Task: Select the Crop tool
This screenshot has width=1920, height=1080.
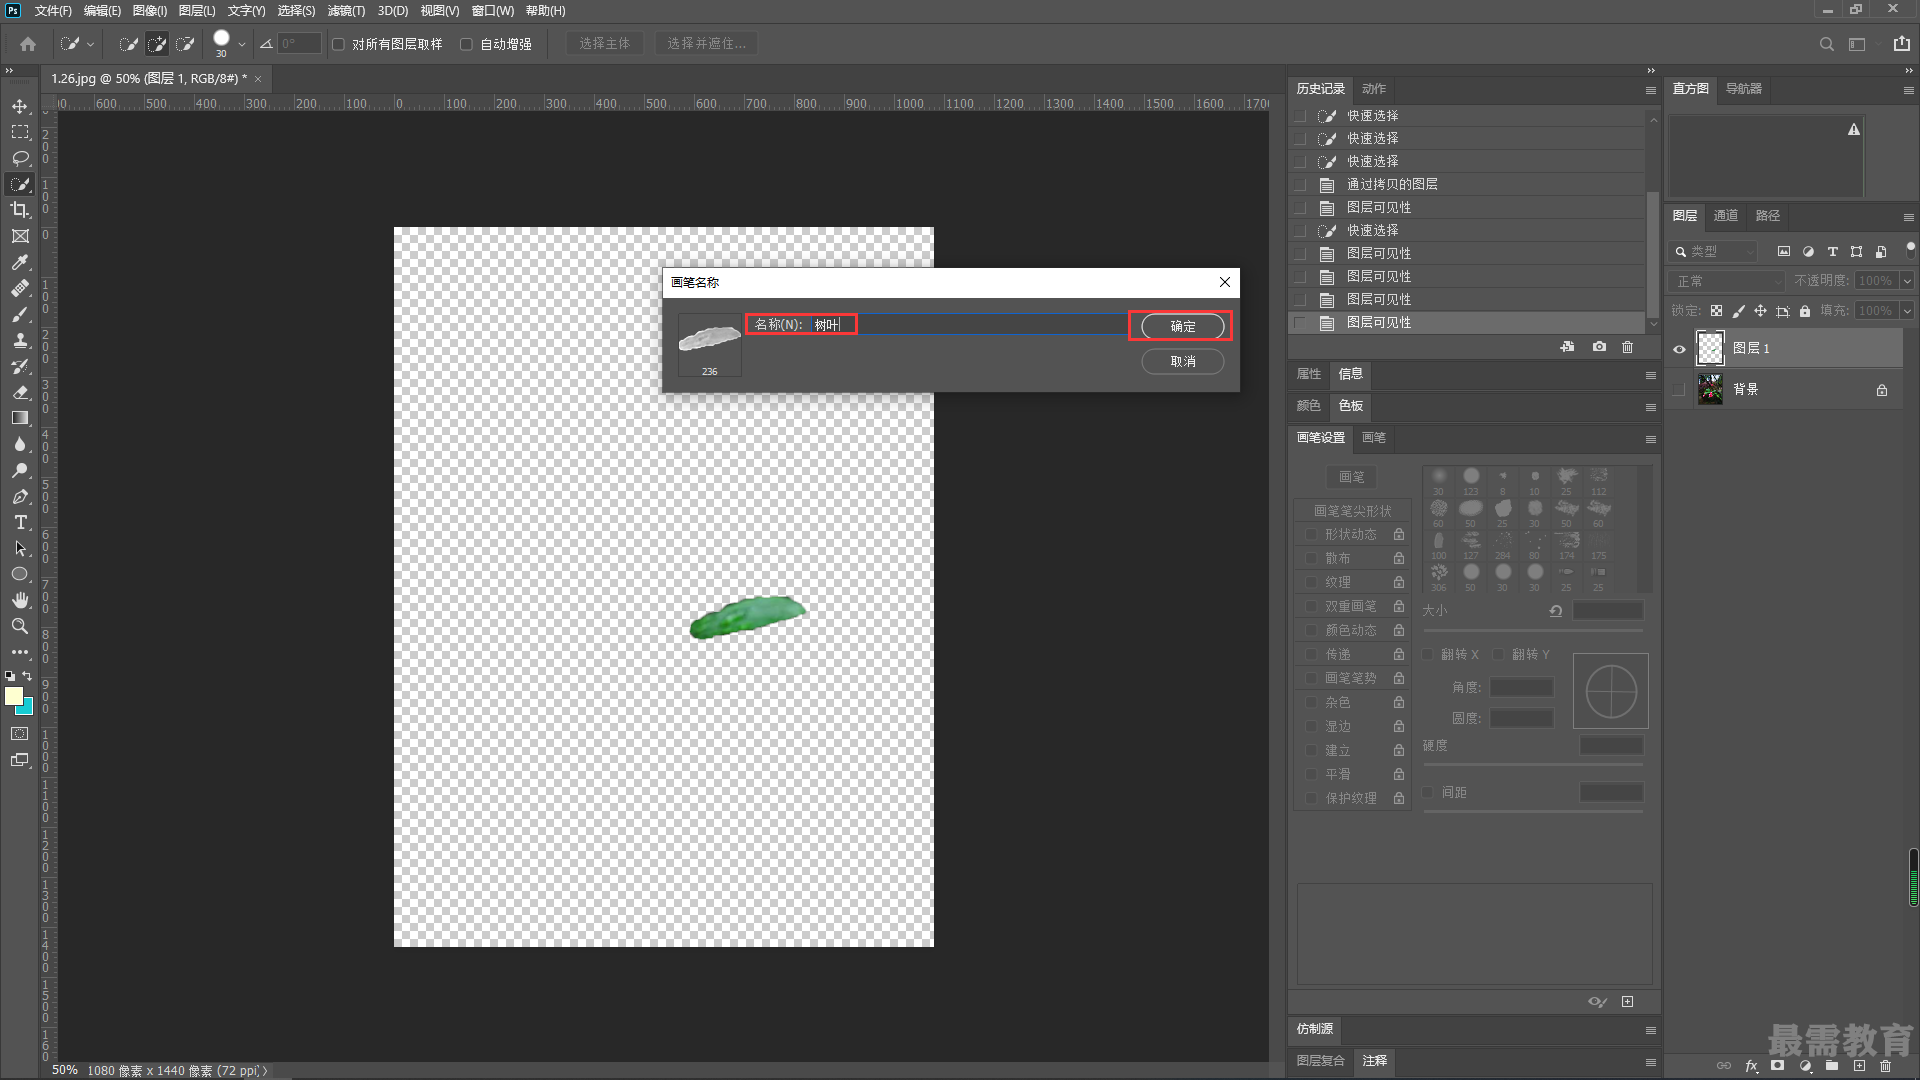Action: tap(20, 210)
